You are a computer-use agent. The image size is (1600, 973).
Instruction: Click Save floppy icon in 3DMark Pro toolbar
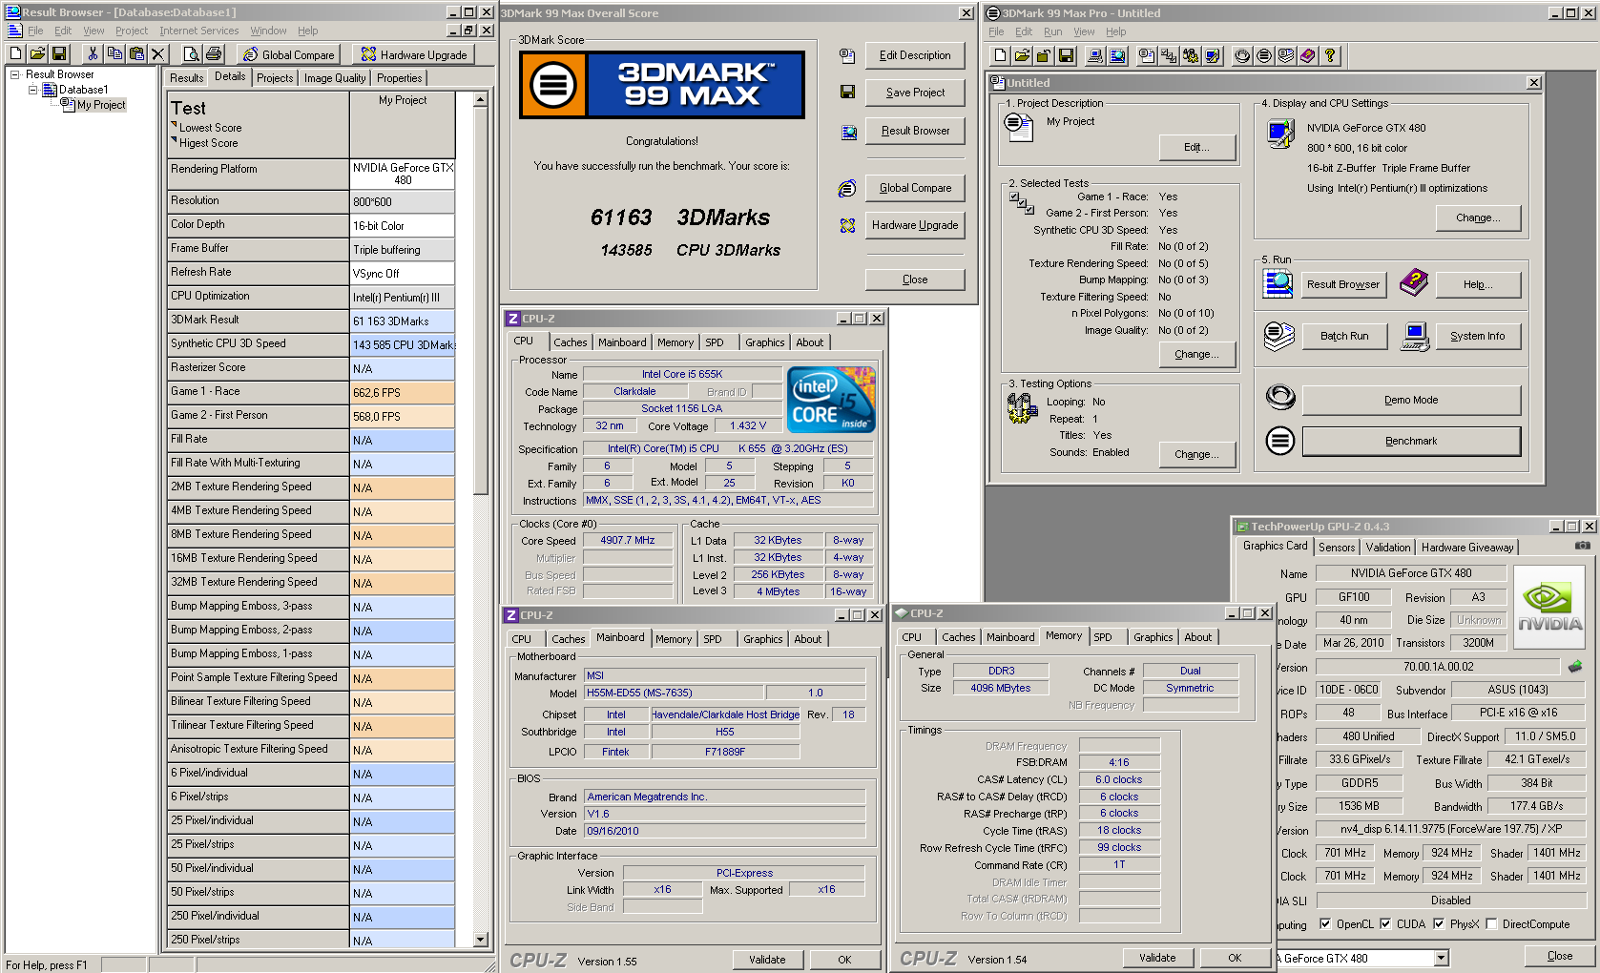[x=1066, y=56]
